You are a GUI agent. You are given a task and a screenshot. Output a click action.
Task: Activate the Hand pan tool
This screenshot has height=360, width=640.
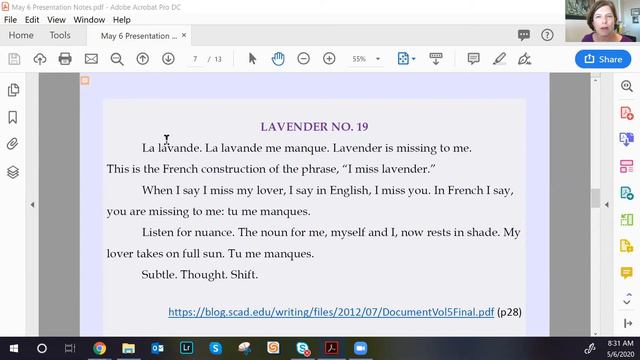tap(278, 59)
